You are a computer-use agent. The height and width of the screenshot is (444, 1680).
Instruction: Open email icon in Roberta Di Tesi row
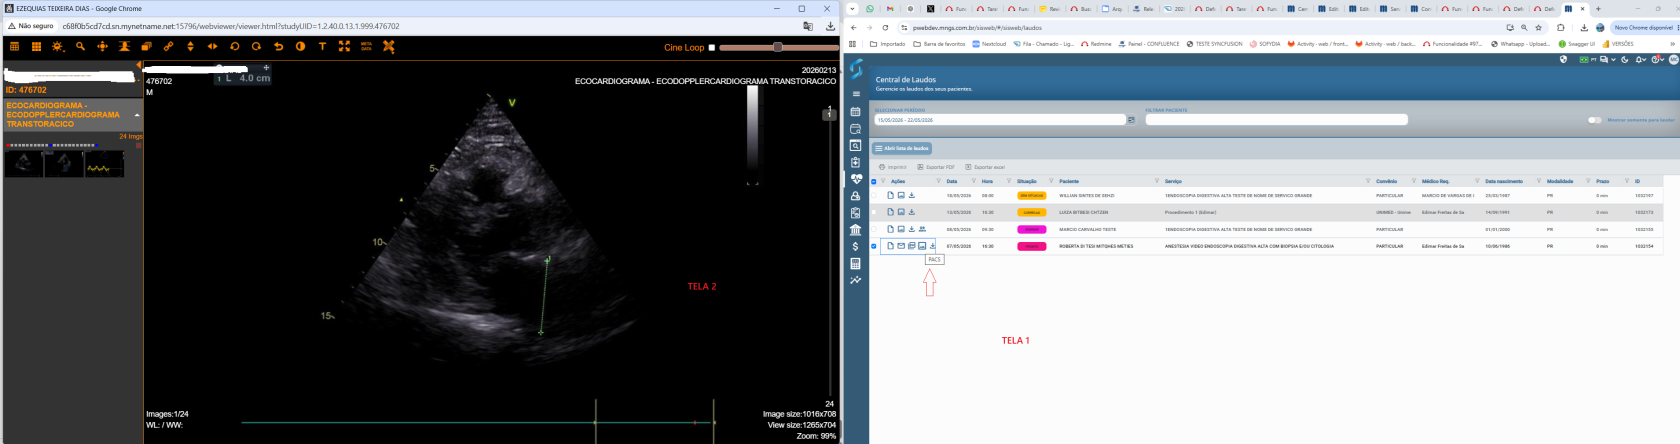[x=901, y=246]
